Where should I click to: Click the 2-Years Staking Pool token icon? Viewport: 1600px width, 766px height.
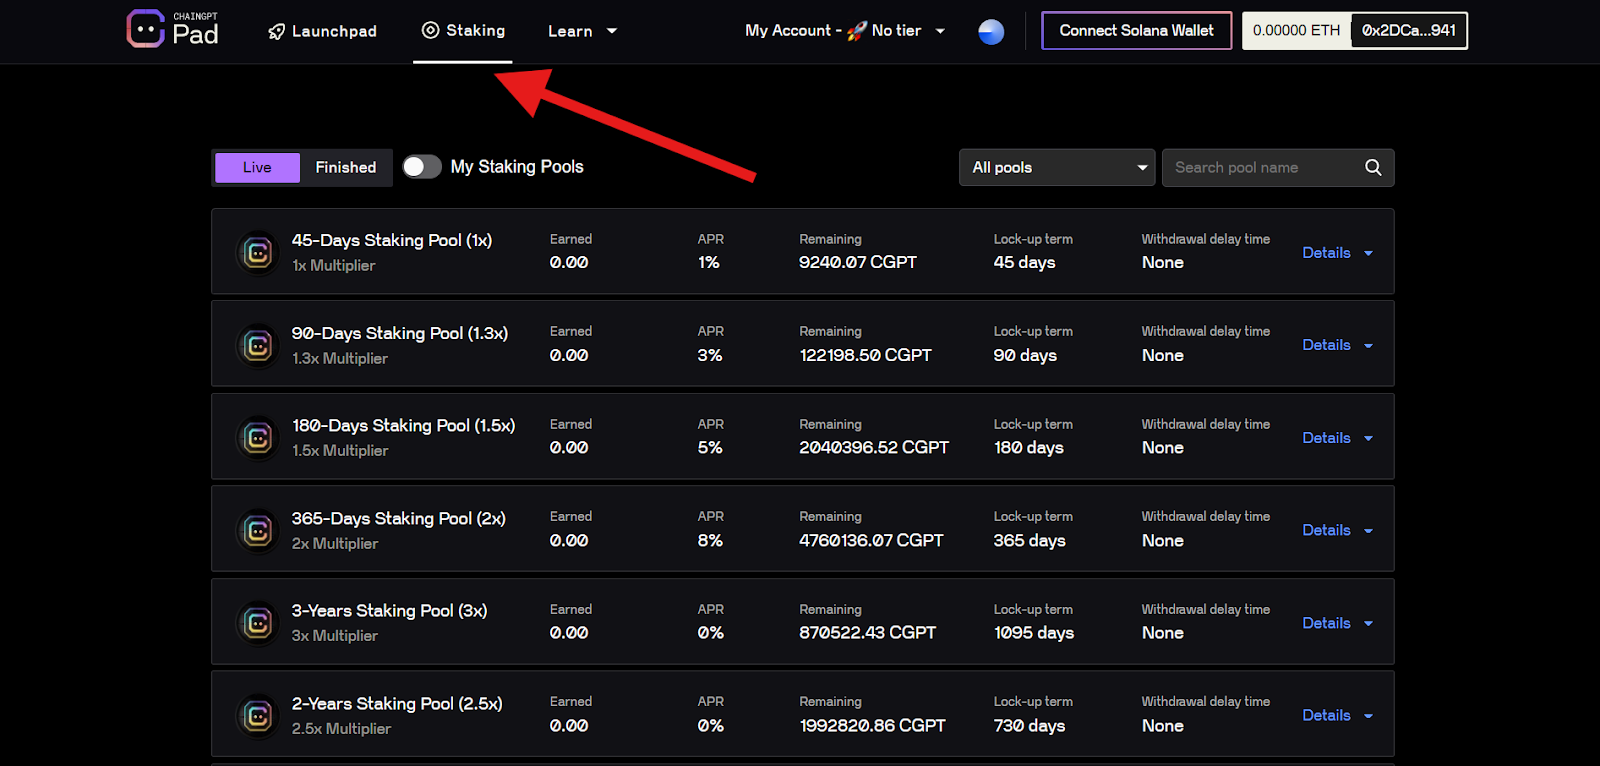[258, 716]
